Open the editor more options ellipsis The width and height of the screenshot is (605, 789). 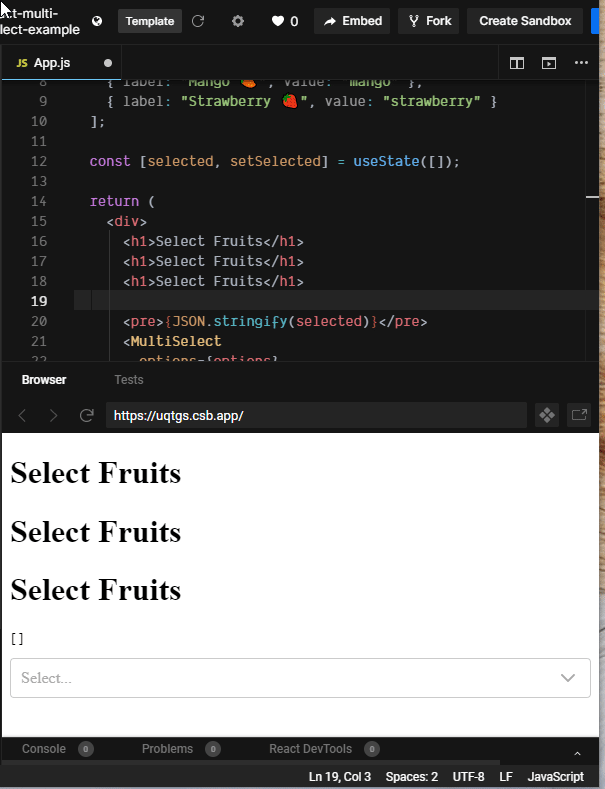tap(581, 63)
